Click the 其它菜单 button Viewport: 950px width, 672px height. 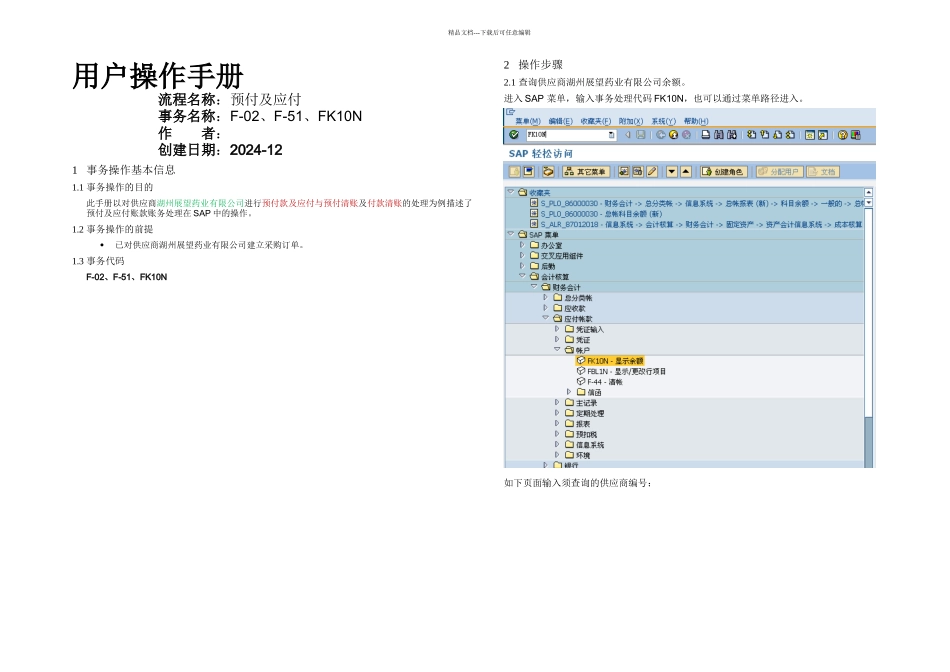(586, 172)
